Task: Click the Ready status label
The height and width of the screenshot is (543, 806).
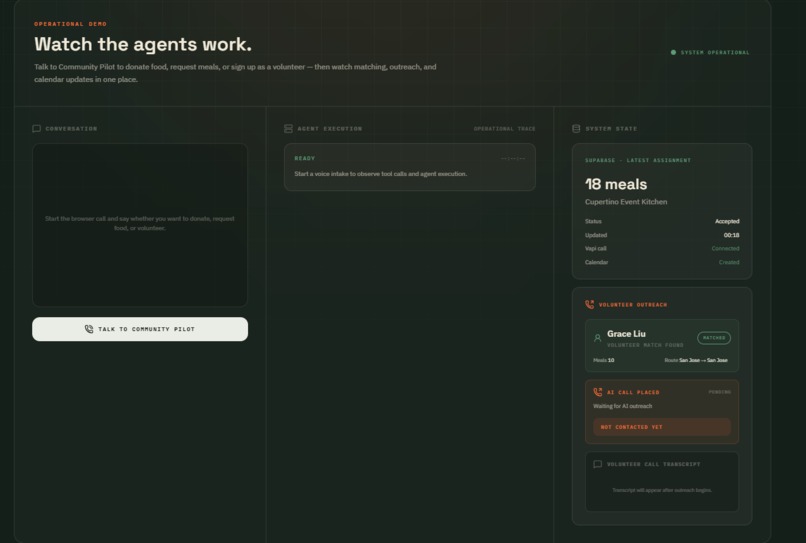Action: [x=305, y=158]
